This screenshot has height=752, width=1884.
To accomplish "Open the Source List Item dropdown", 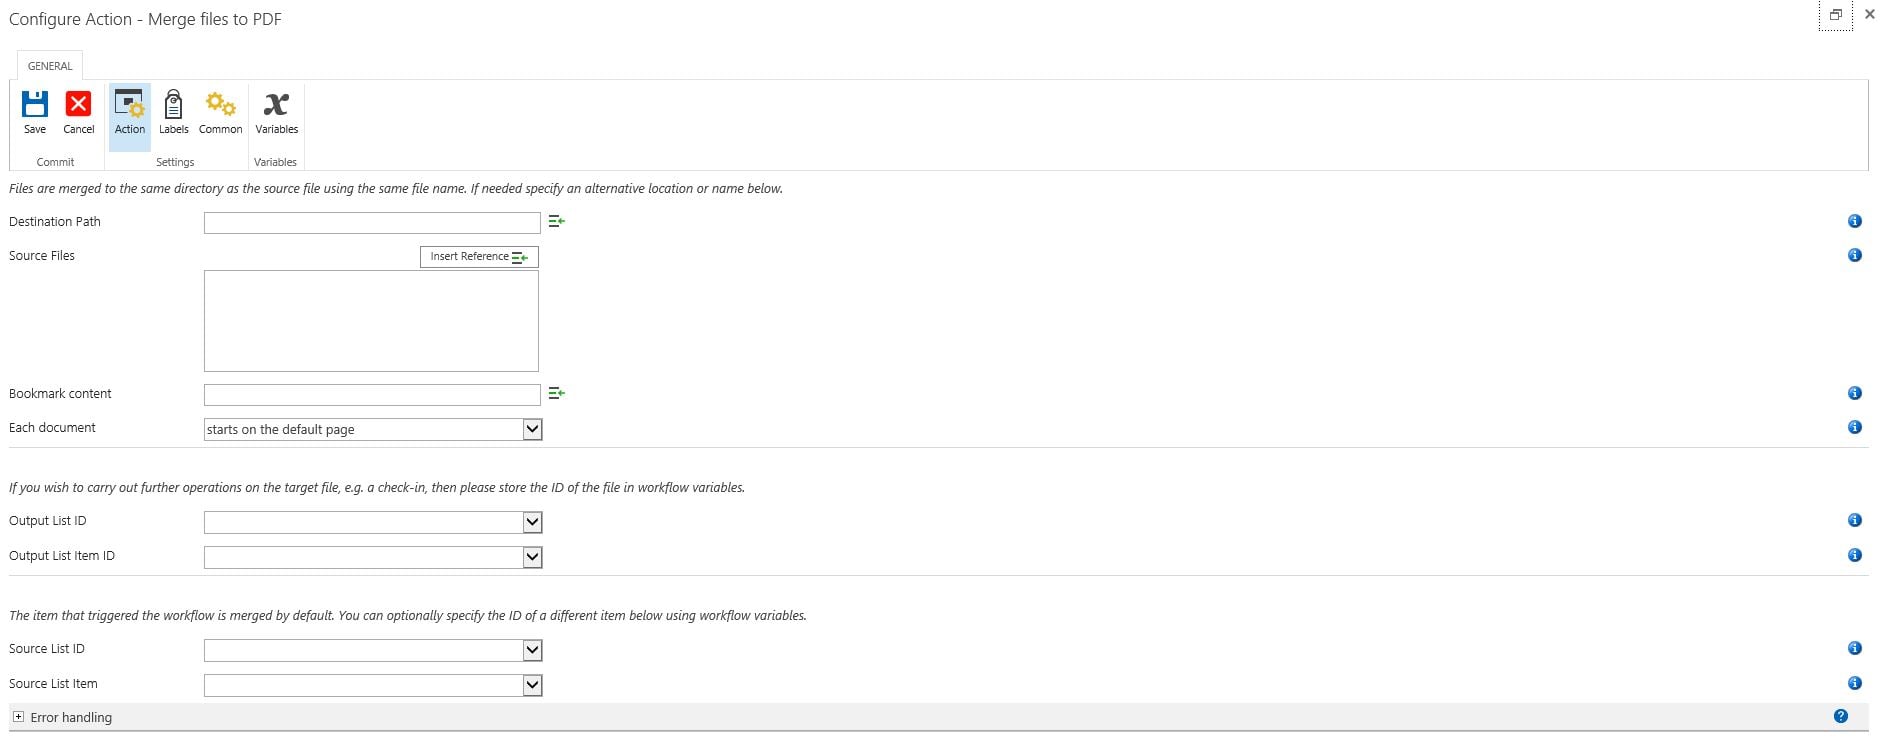I will pos(532,685).
